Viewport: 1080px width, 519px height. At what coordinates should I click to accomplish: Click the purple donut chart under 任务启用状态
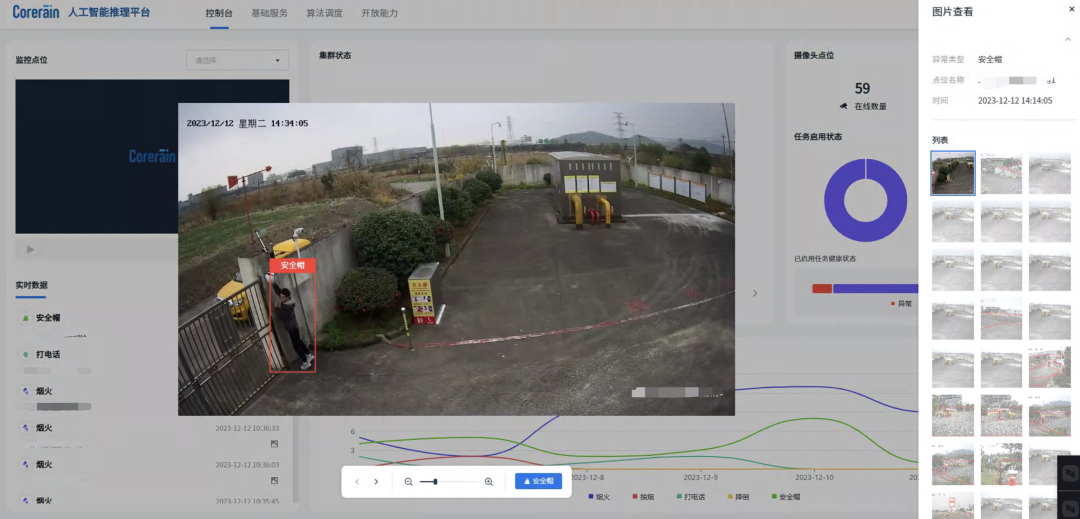(865, 200)
